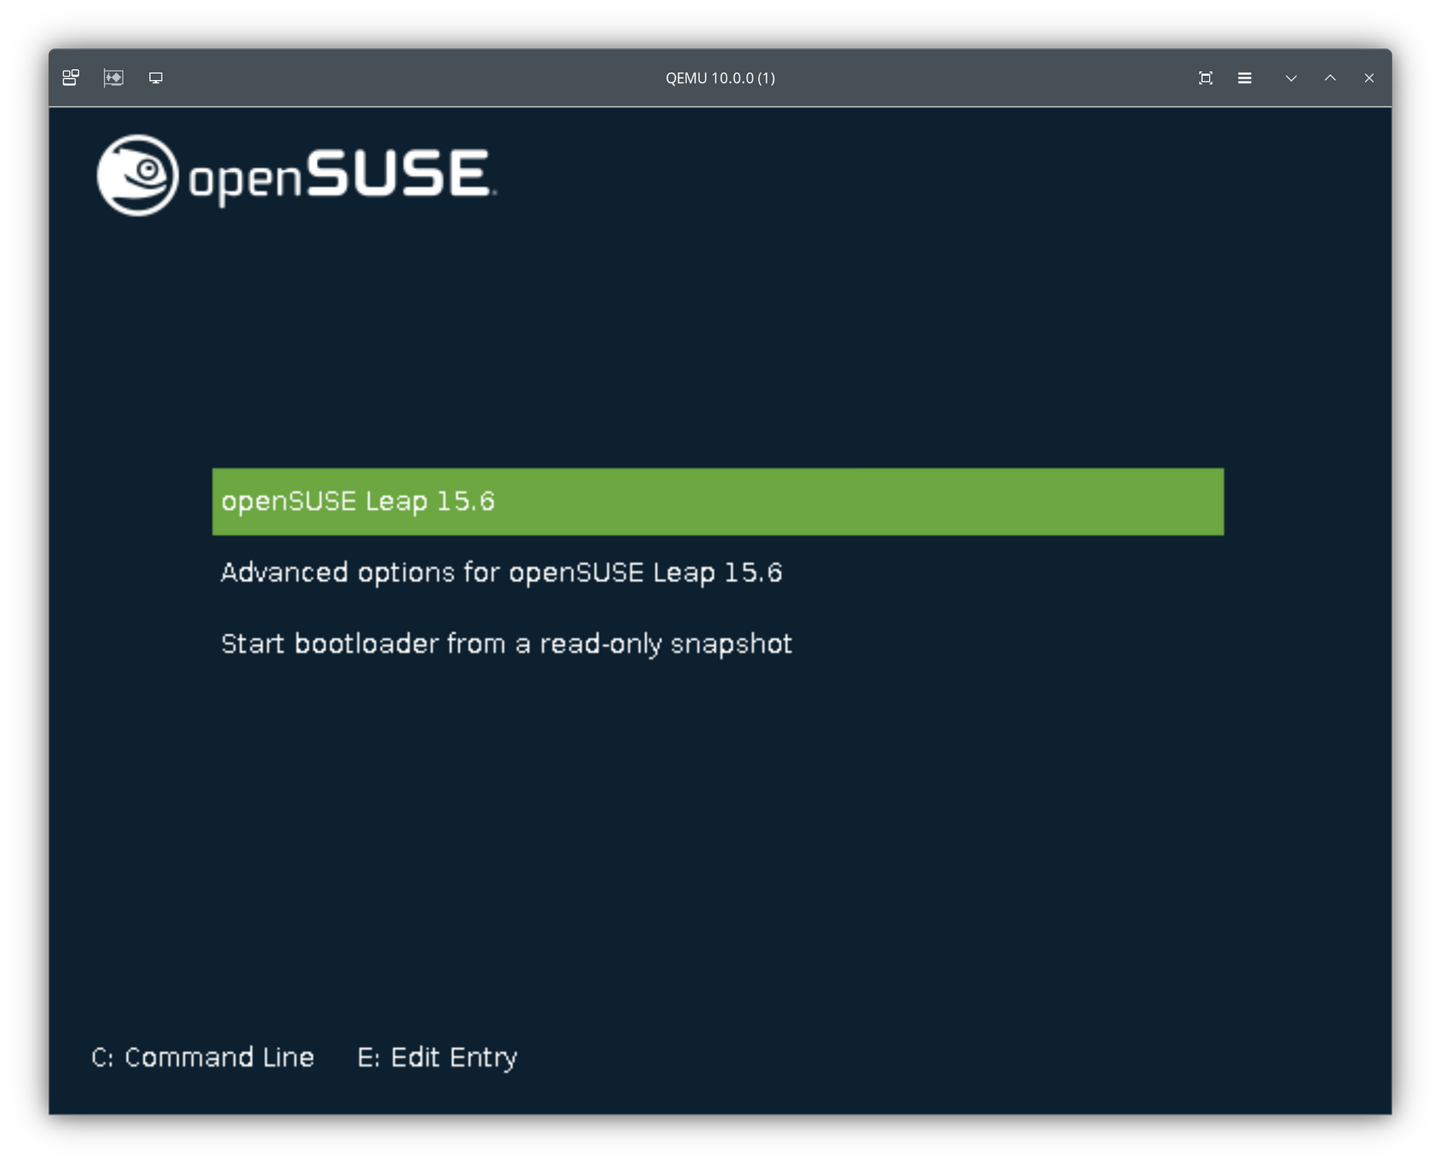Click E: Edit Entry to edit boot parameters

[438, 1057]
